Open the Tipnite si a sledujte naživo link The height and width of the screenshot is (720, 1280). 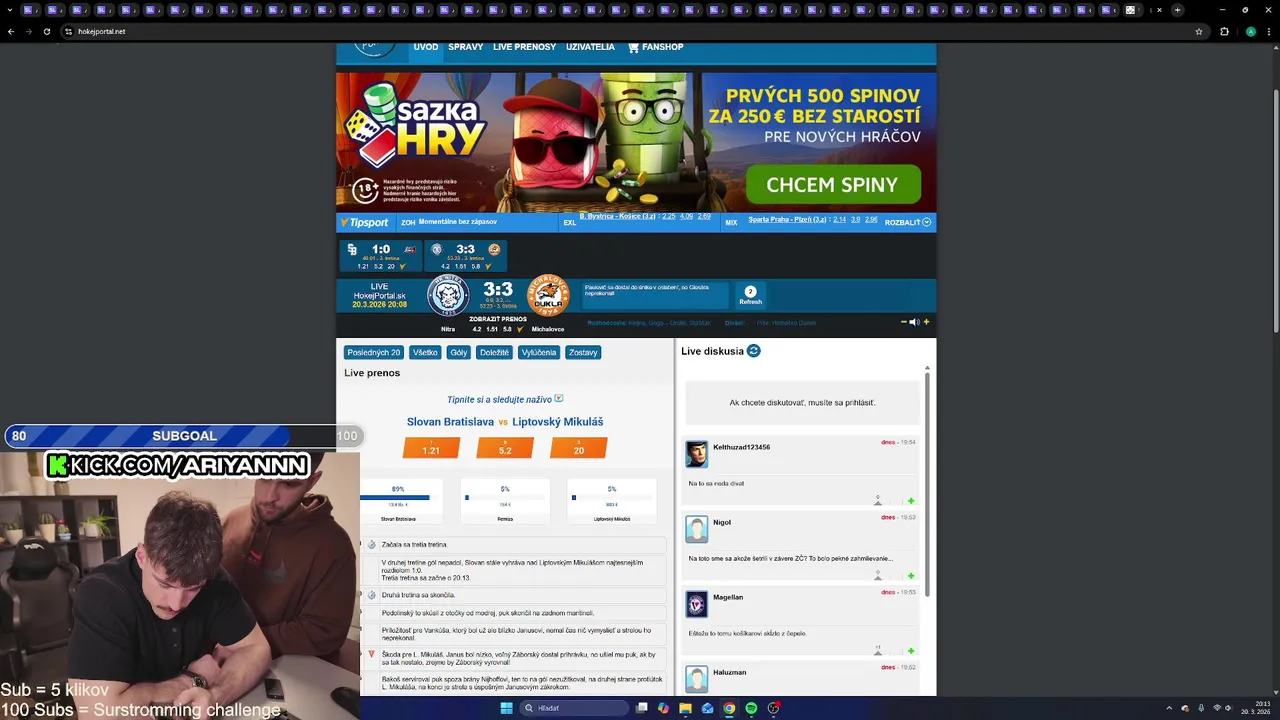(505, 399)
